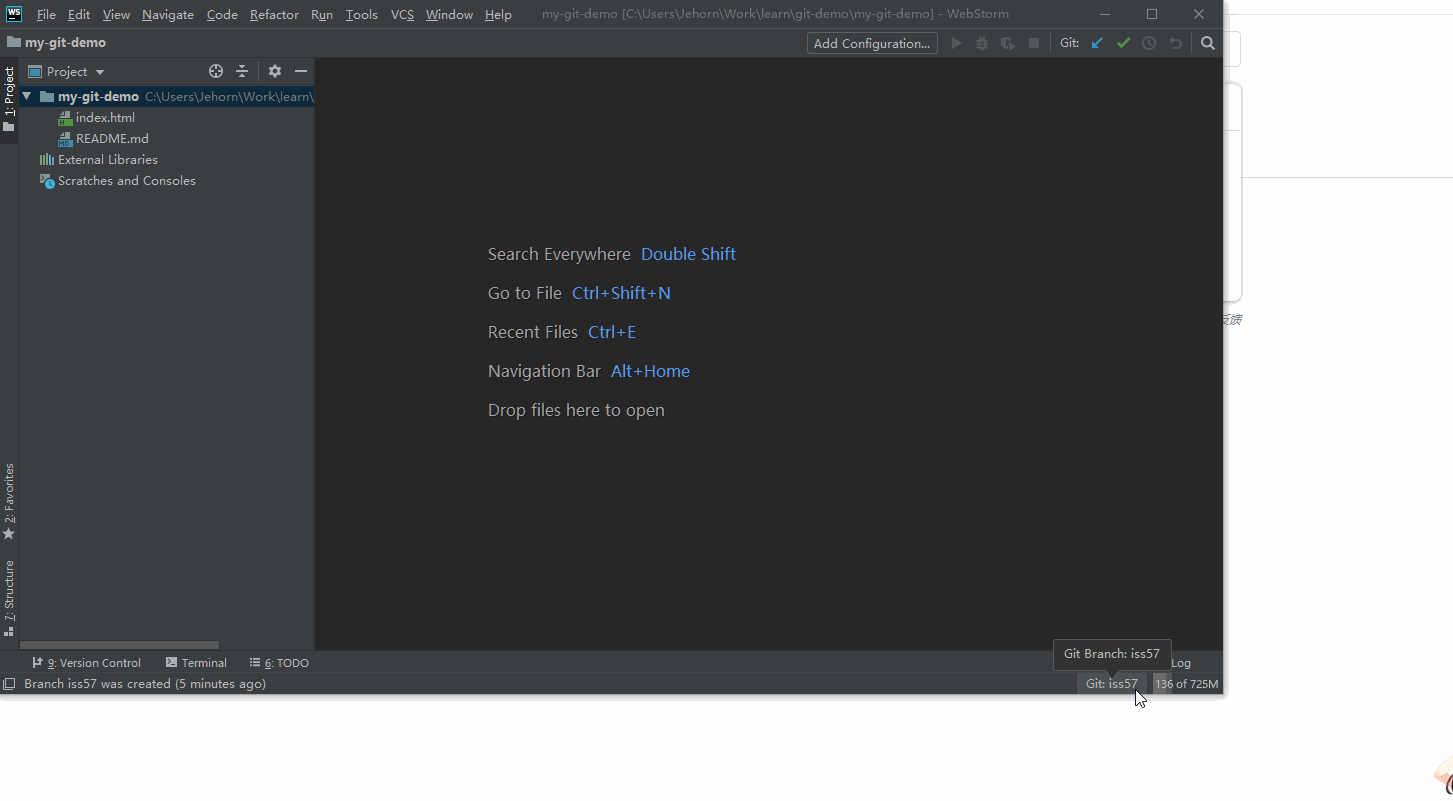This screenshot has height=801, width=1453.
Task: Hide the Project panel with minus icon
Action: (301, 71)
